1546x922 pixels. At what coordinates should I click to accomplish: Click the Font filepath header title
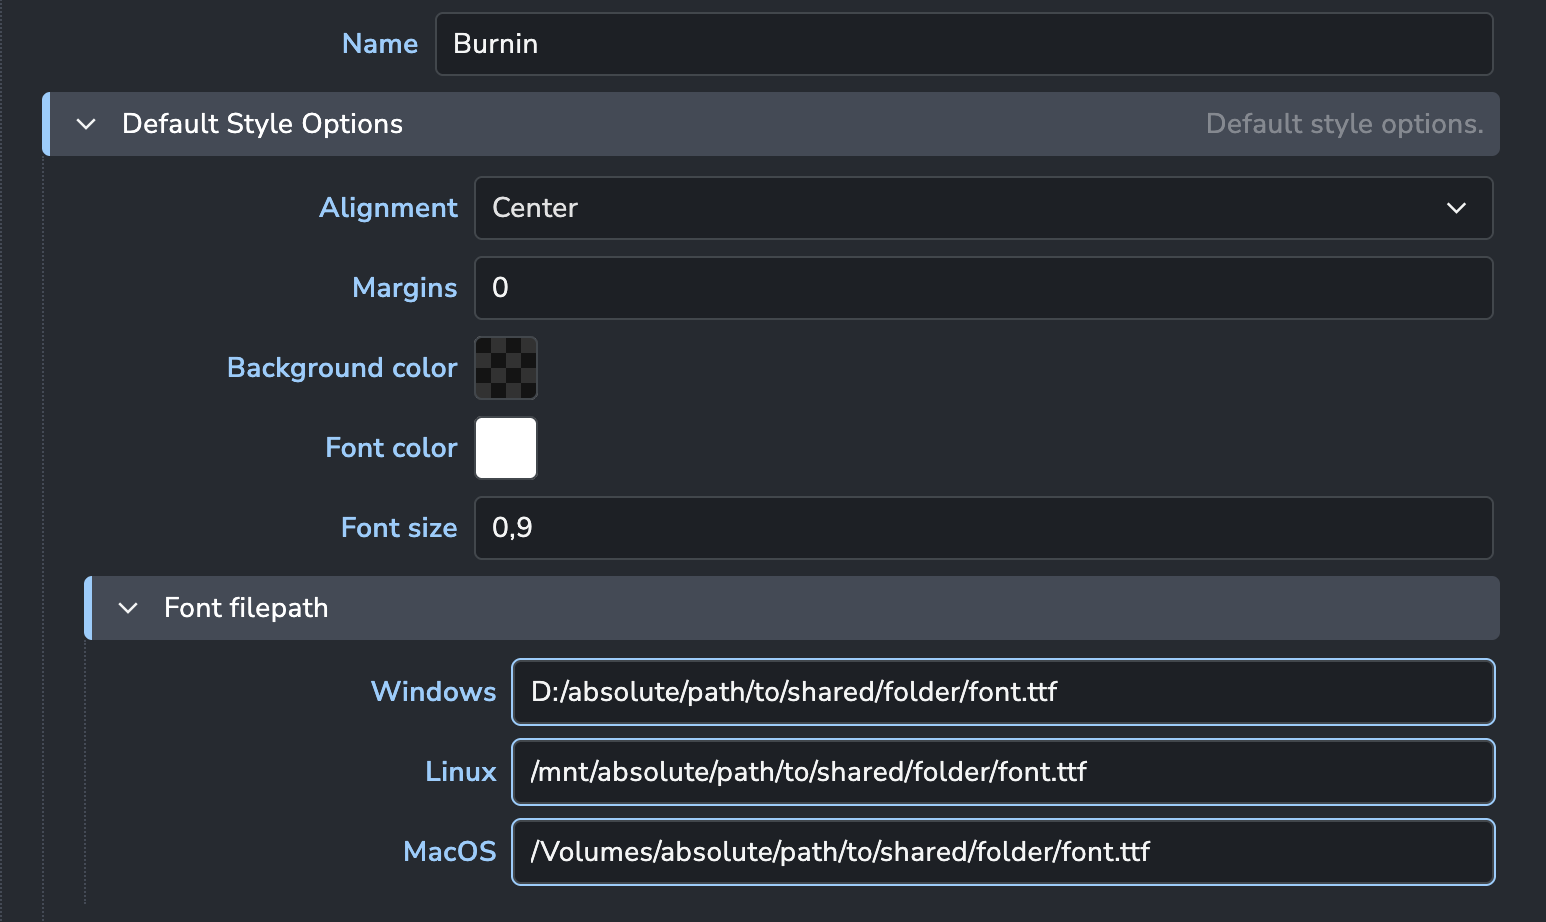click(x=246, y=608)
